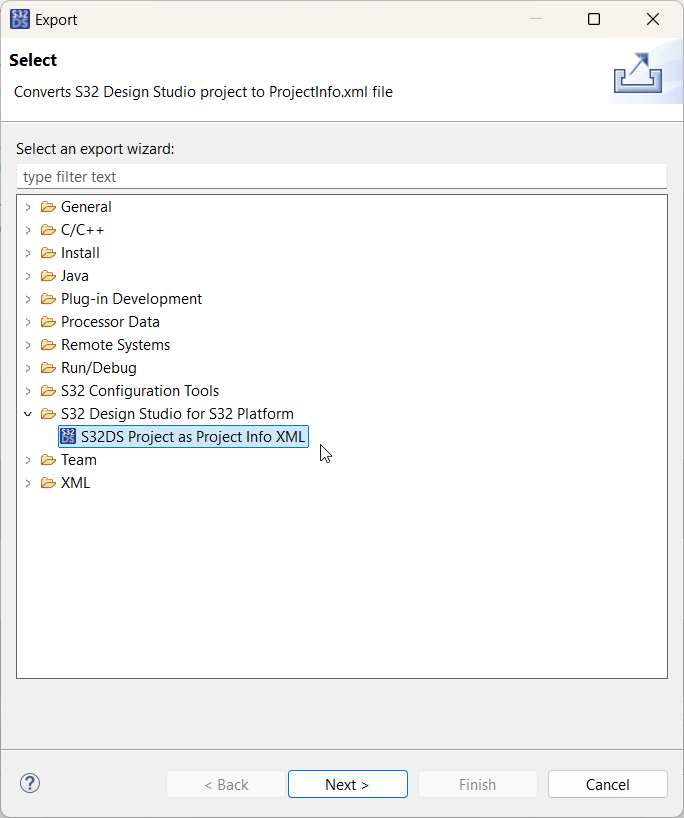684x818 pixels.
Task: Expand the Run/Debug tree node
Action: 28,368
